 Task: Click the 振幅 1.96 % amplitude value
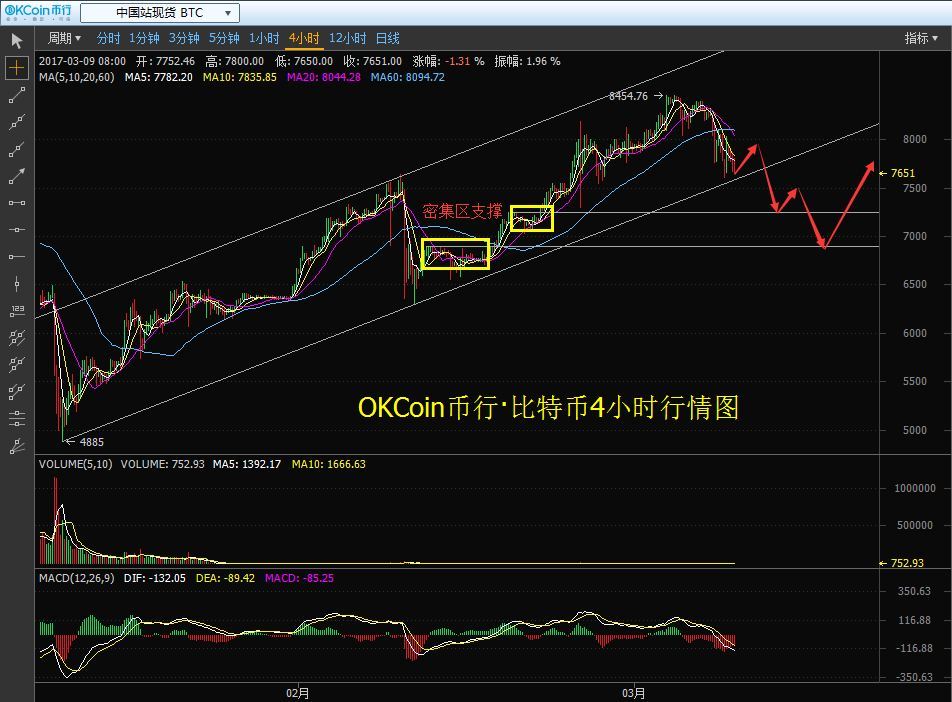tap(528, 61)
